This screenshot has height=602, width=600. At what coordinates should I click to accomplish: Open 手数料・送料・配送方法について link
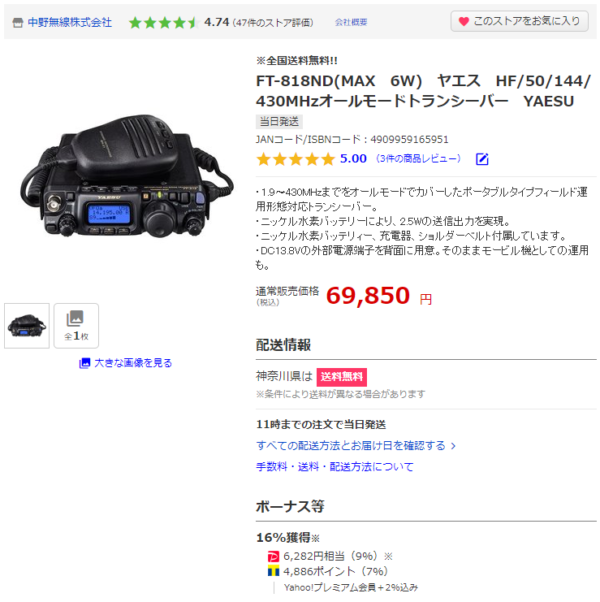tap(335, 467)
